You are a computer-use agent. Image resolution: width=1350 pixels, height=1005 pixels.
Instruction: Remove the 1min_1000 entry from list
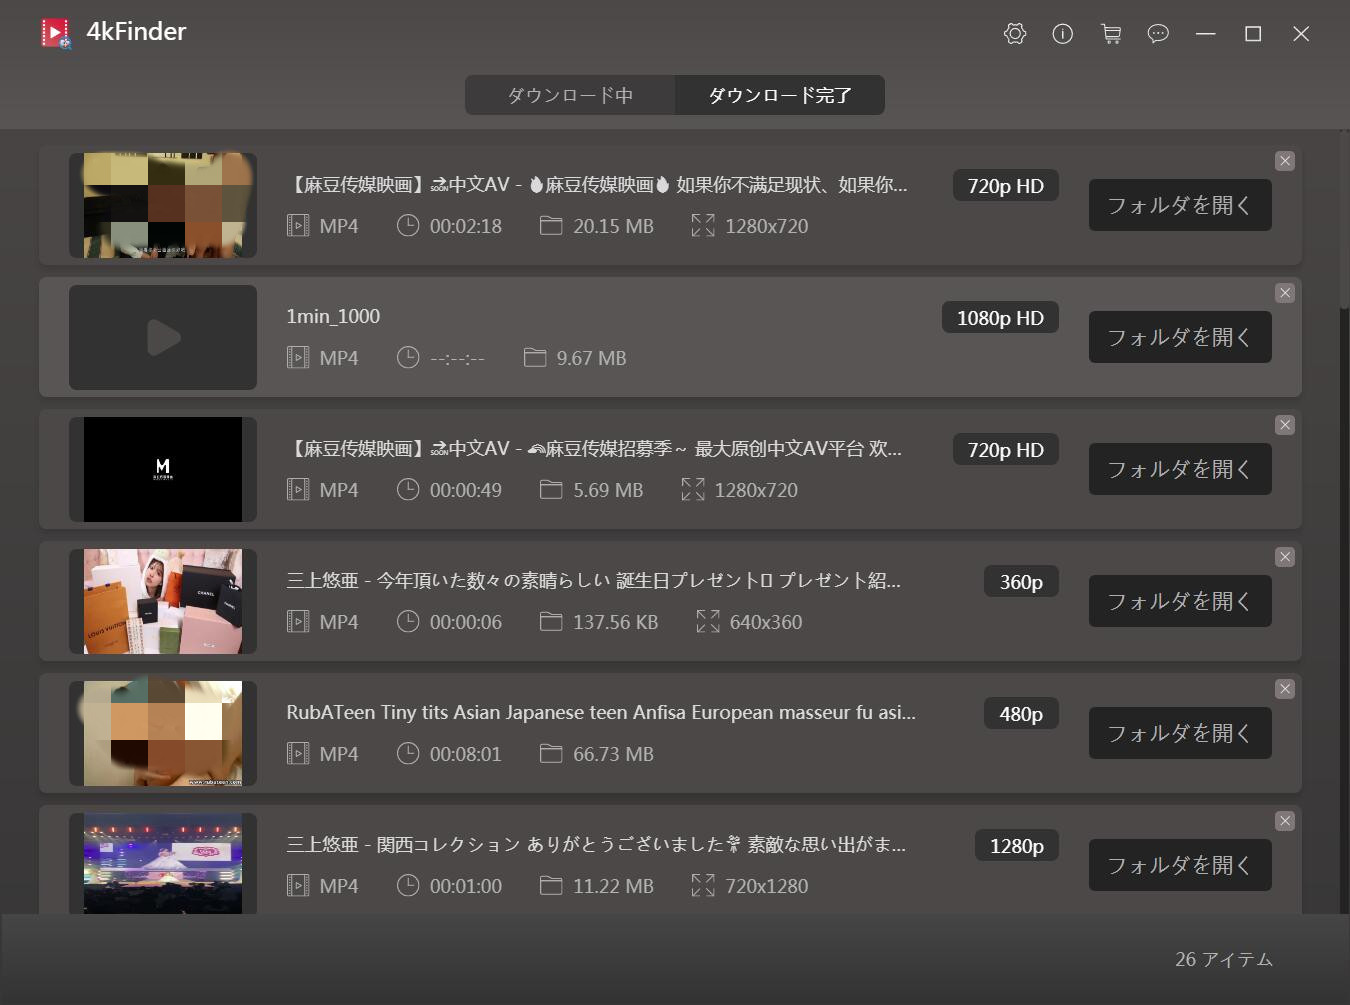(1285, 293)
